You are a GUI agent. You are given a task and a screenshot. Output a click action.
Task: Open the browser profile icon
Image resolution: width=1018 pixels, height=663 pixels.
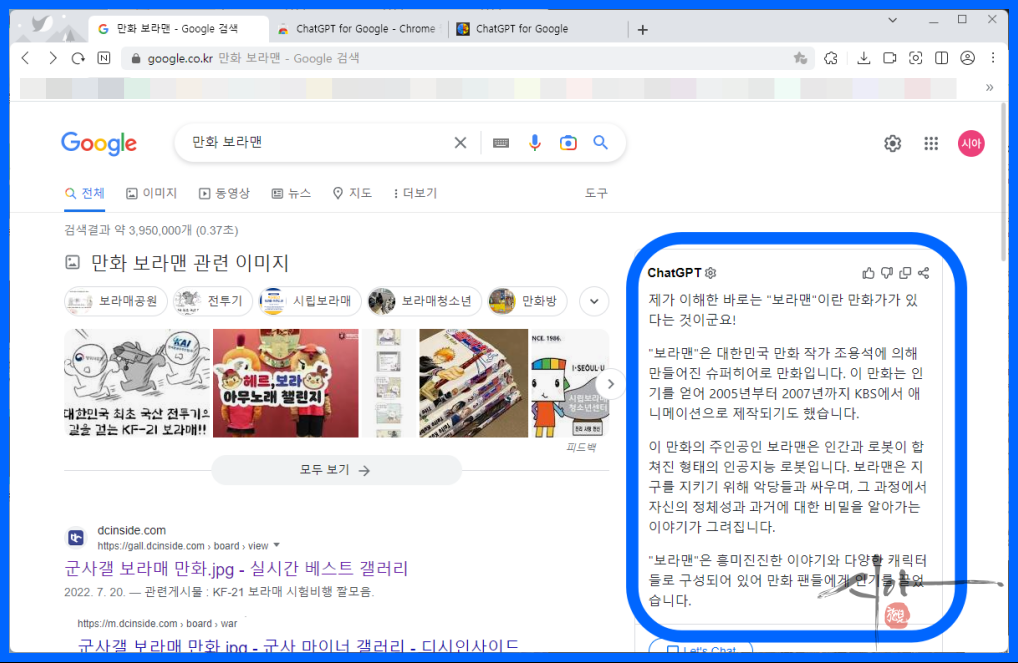tap(967, 58)
